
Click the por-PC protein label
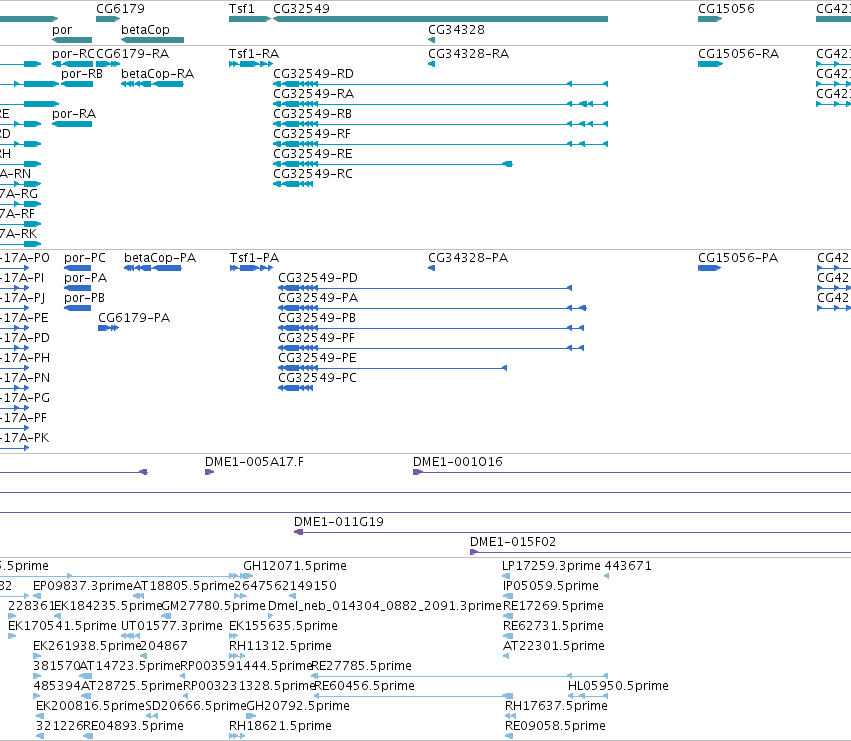85,258
